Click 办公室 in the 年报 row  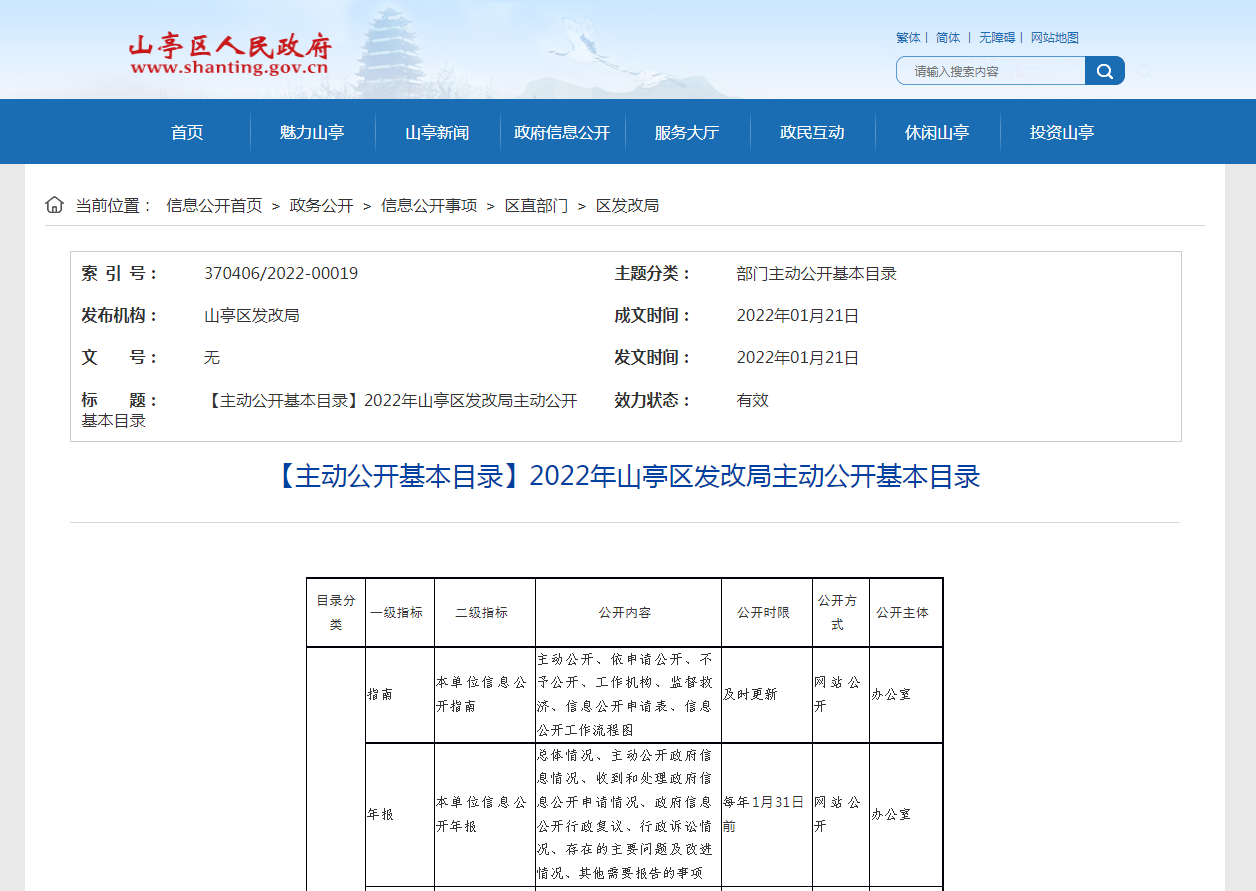(x=906, y=814)
